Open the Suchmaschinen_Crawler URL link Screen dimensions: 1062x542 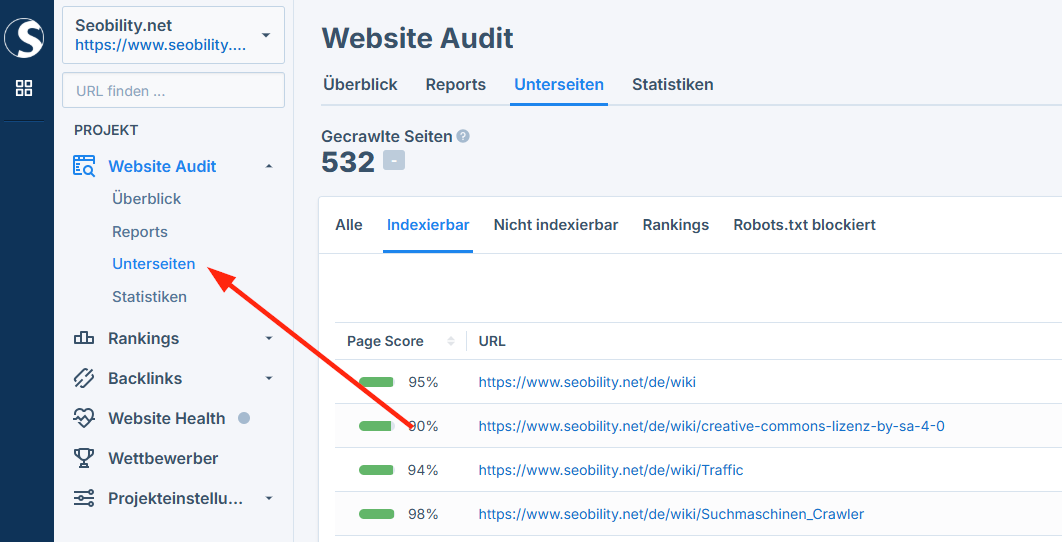click(670, 514)
